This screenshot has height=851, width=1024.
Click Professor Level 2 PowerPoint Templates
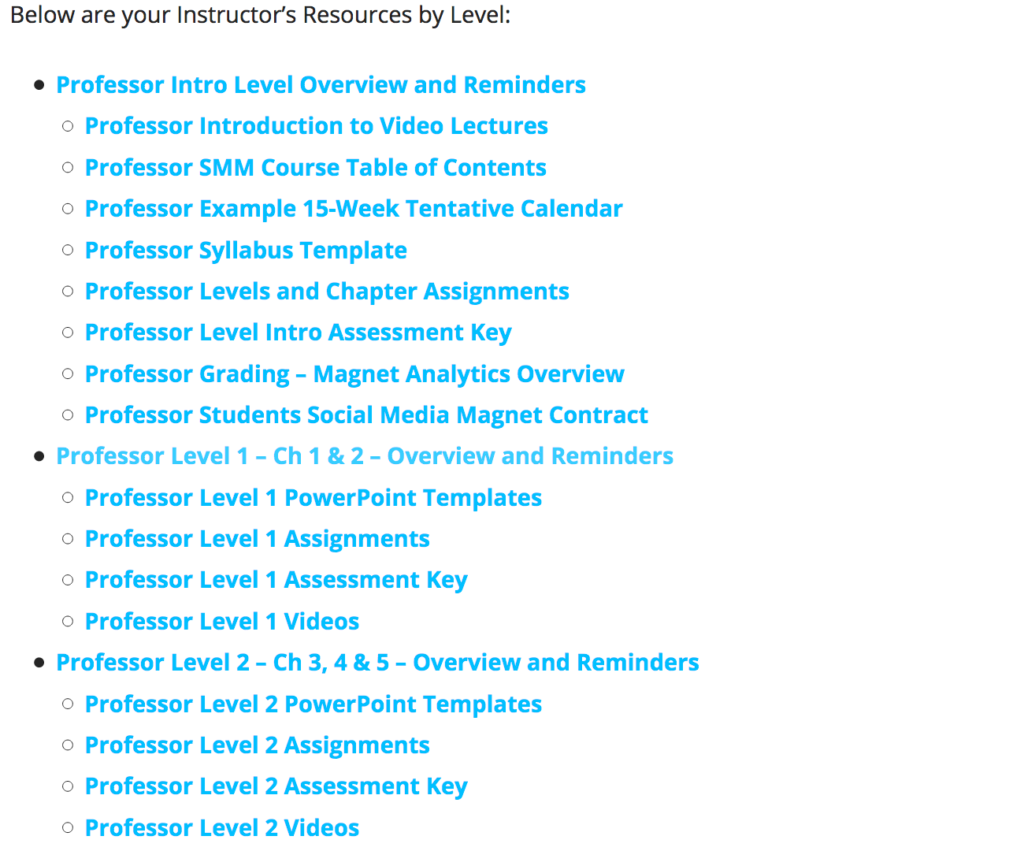313,705
